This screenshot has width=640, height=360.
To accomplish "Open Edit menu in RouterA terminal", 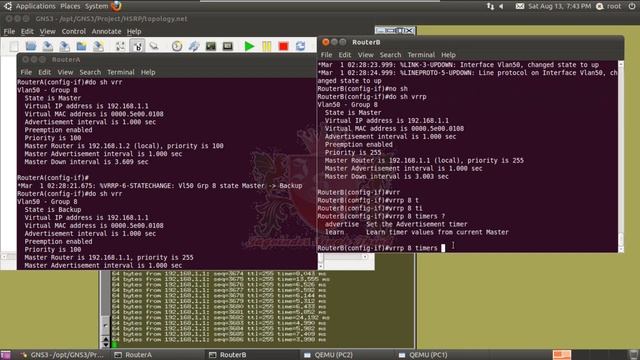I will click(x=44, y=72).
